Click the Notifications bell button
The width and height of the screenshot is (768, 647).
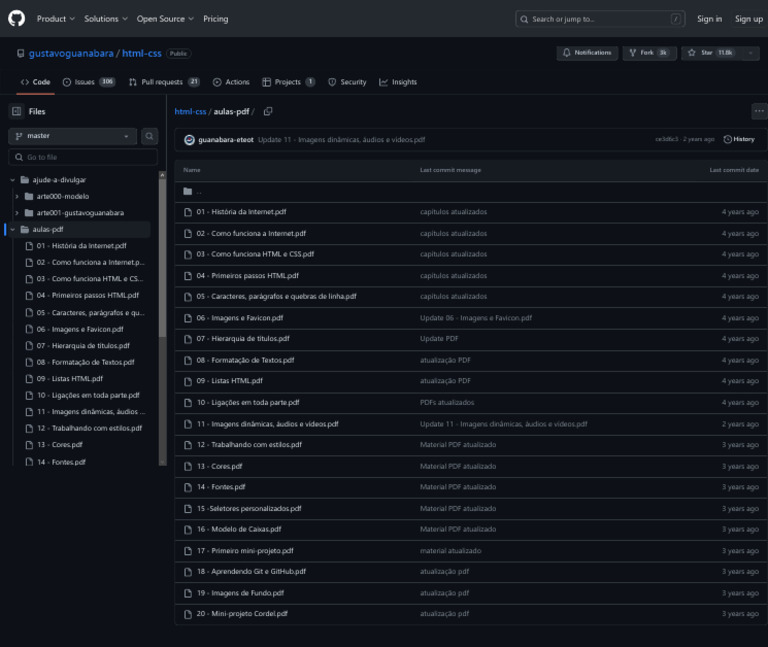click(x=587, y=53)
